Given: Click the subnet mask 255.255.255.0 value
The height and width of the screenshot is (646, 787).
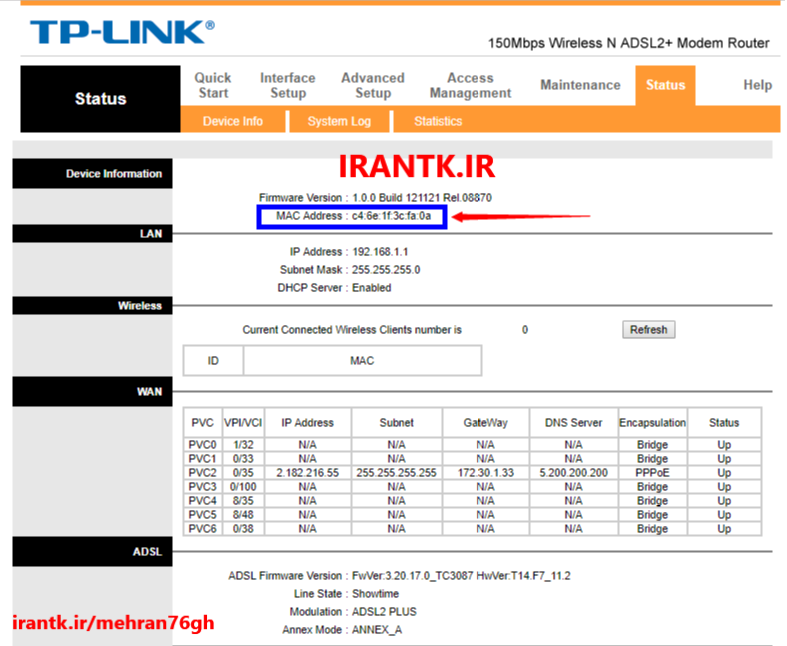Looking at the screenshot, I should [x=386, y=270].
